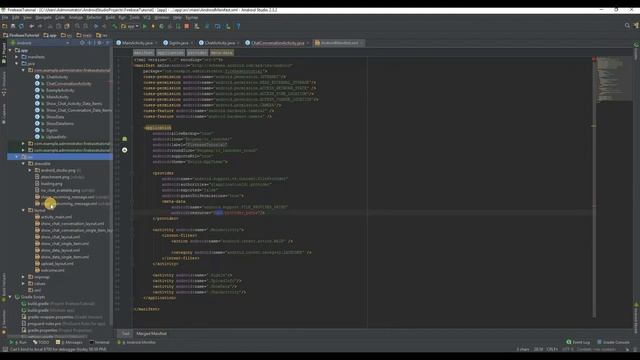Click the Gradle Console button
Screen dimensions: 640x360
613,342
